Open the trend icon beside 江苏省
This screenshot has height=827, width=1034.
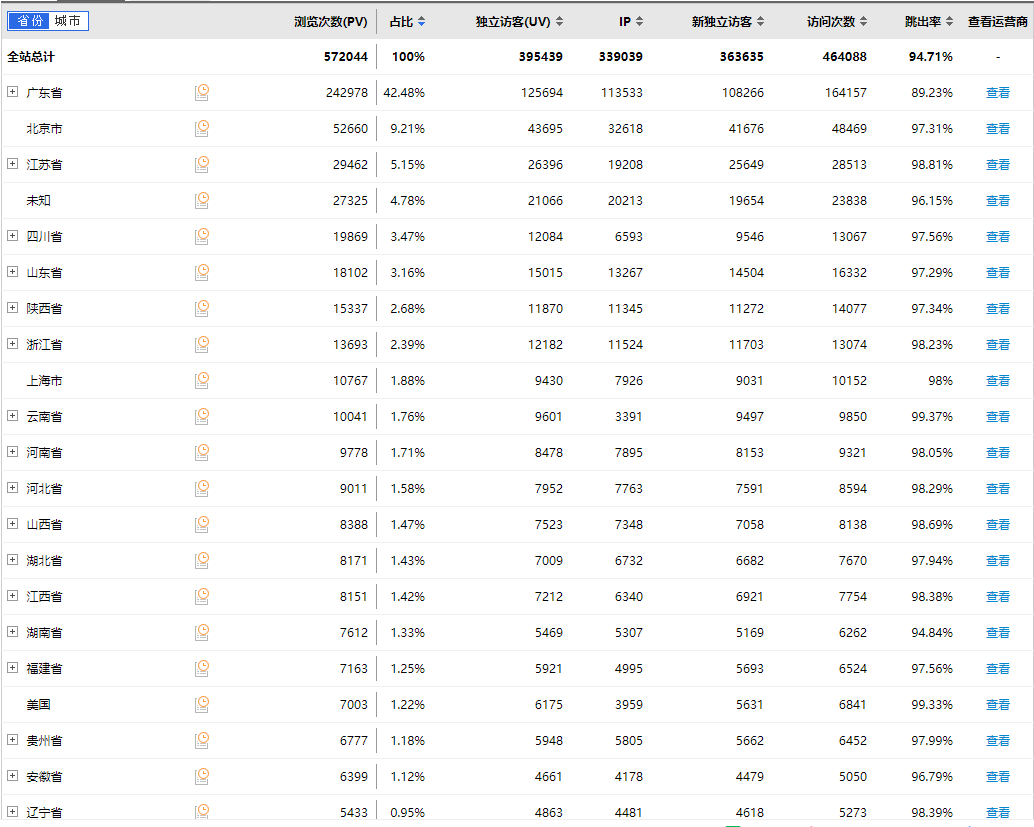(x=202, y=164)
